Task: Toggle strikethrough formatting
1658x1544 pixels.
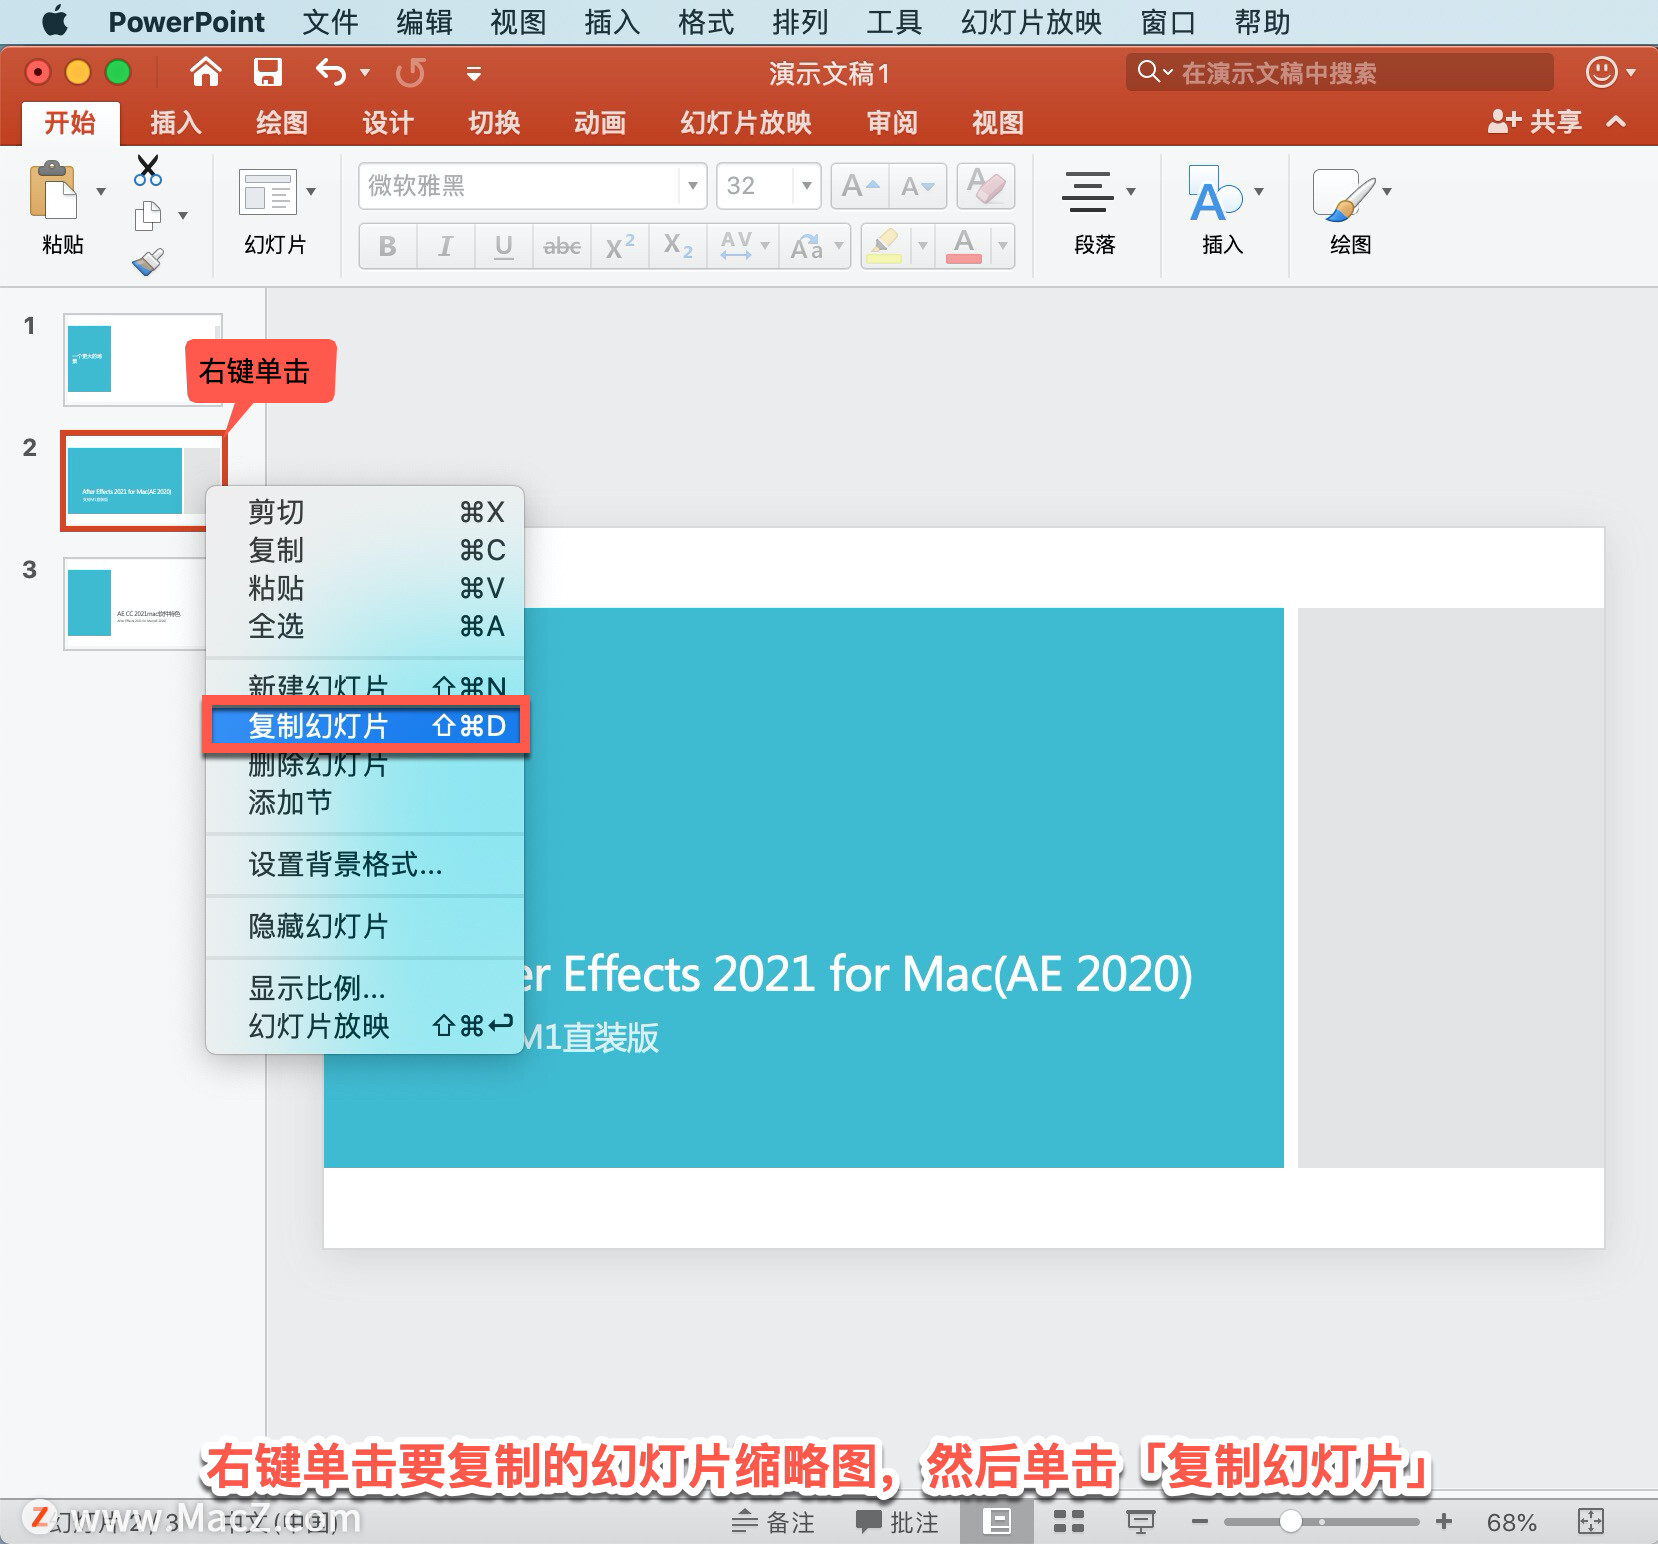Action: pos(562,246)
